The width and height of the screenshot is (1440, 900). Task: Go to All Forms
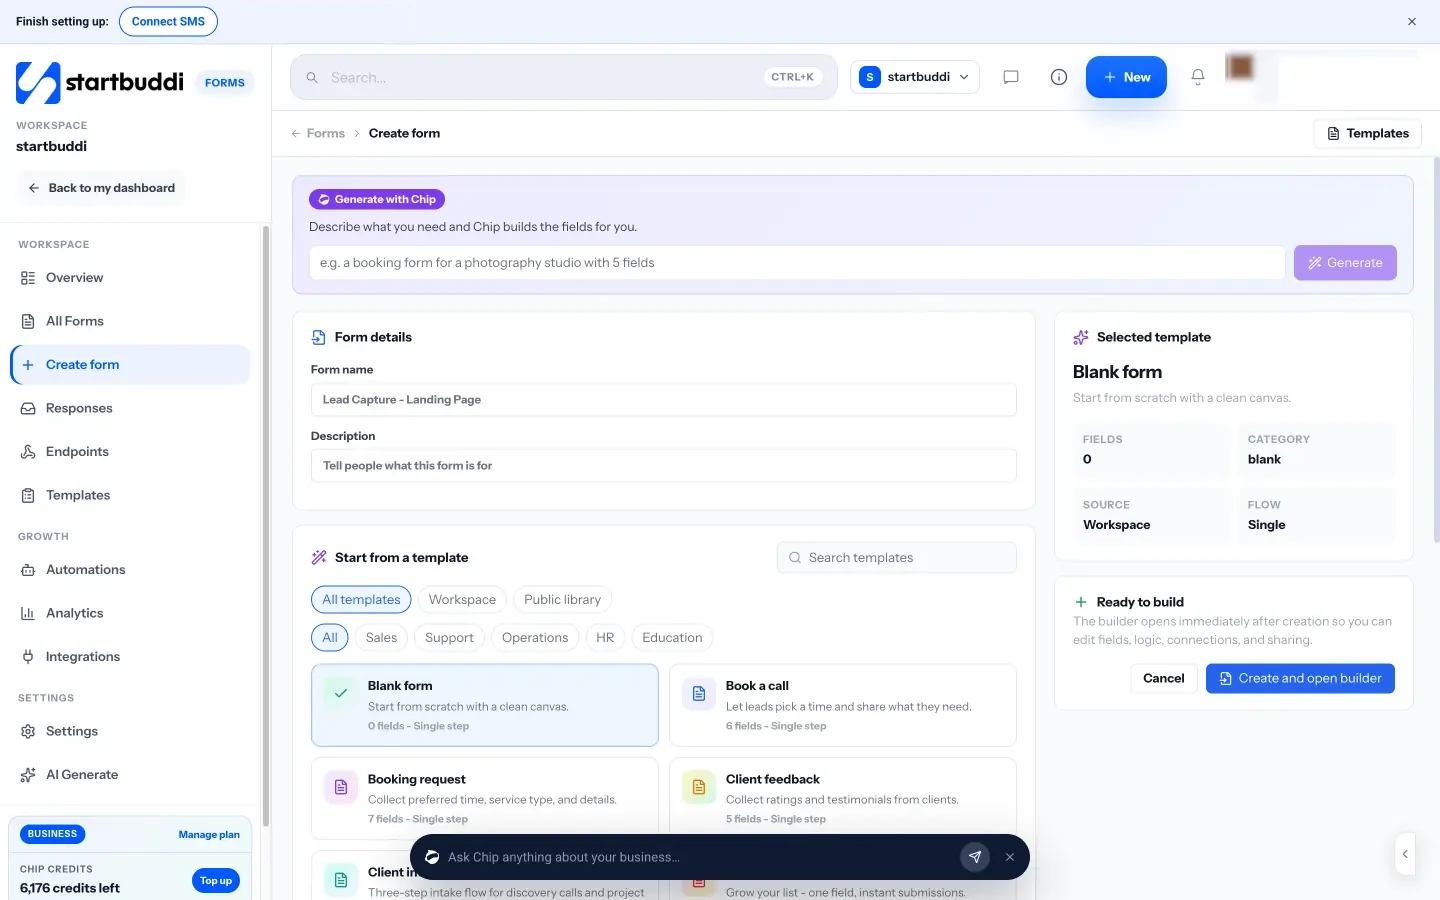pos(130,321)
